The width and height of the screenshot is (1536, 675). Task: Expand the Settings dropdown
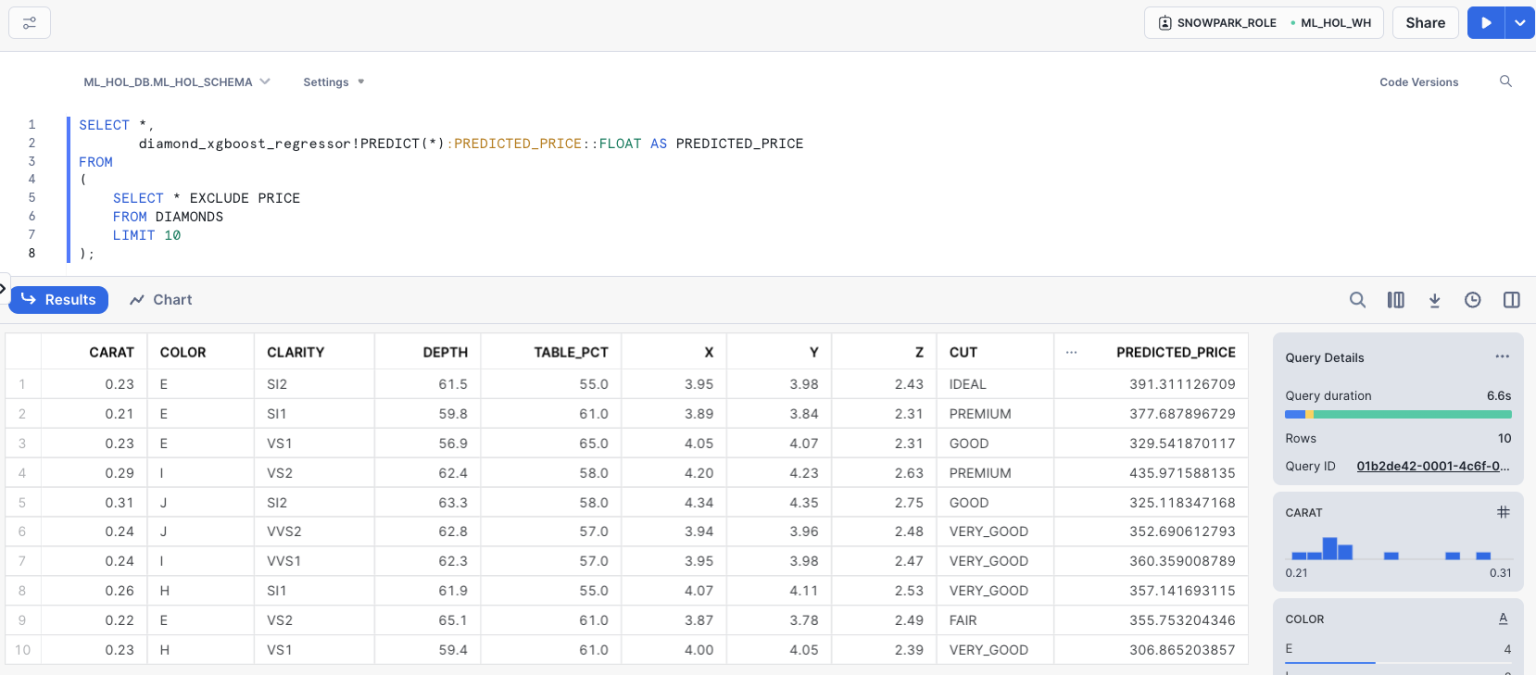coord(333,82)
